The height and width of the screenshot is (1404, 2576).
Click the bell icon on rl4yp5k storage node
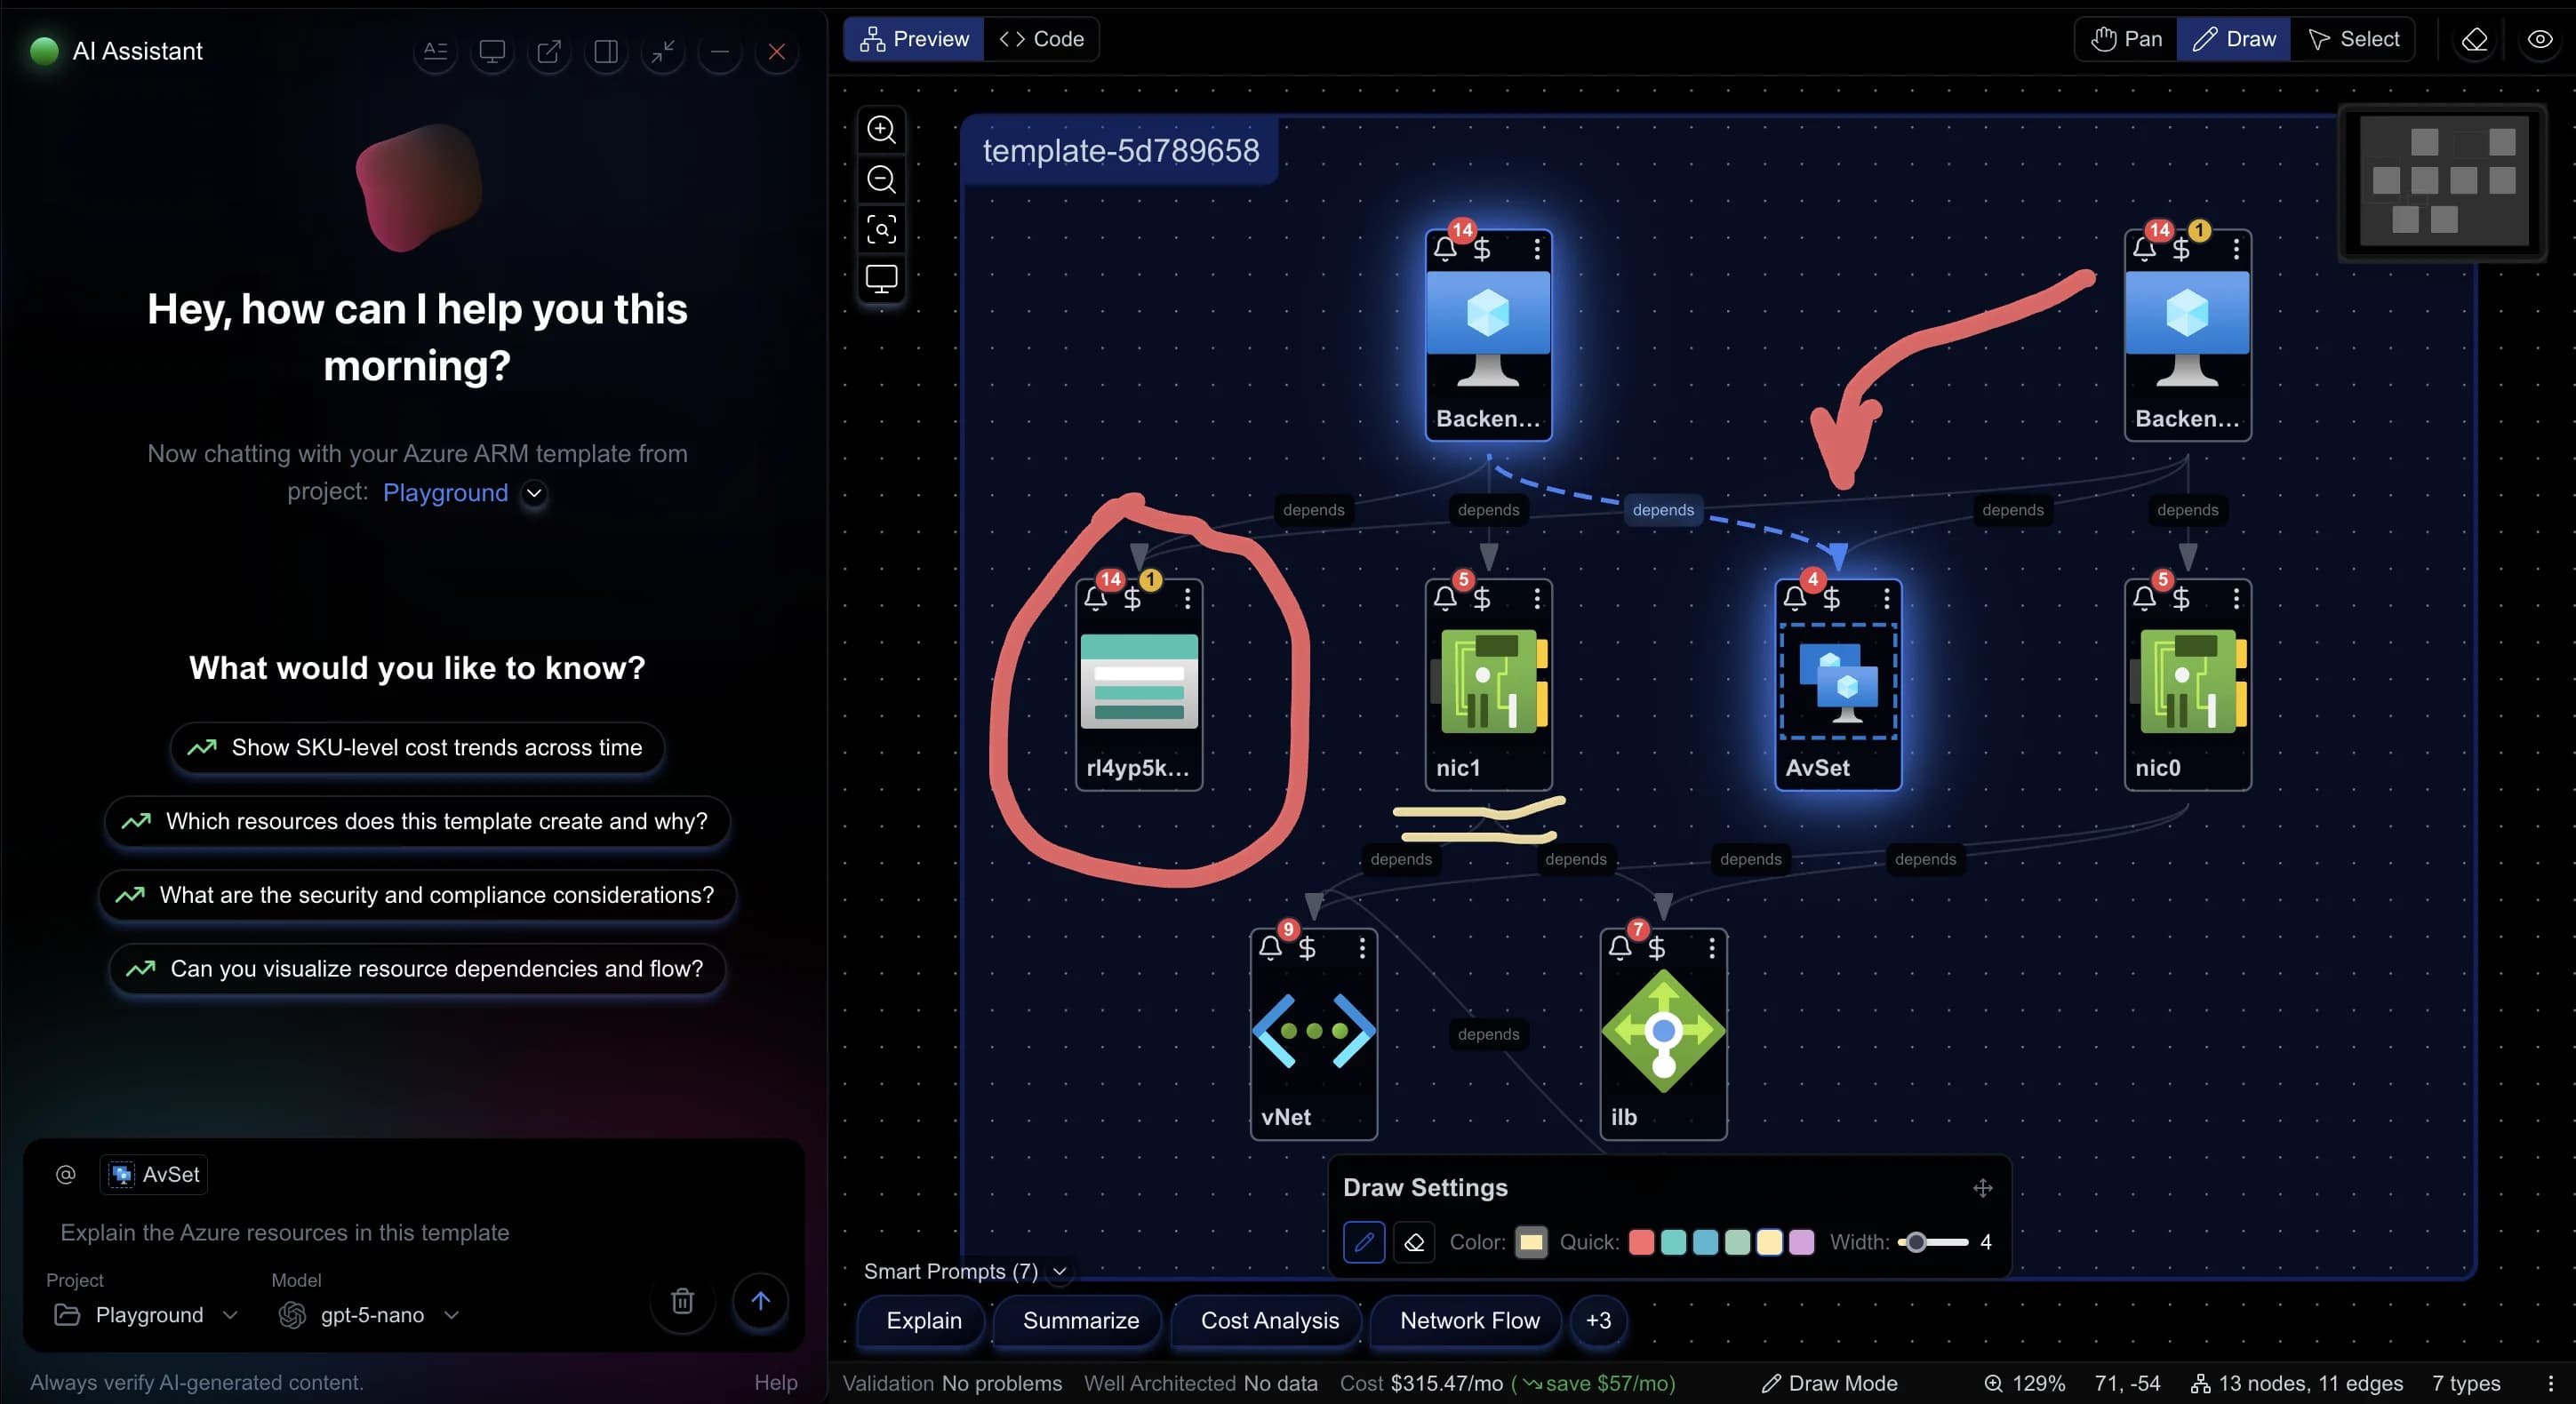coord(1095,598)
